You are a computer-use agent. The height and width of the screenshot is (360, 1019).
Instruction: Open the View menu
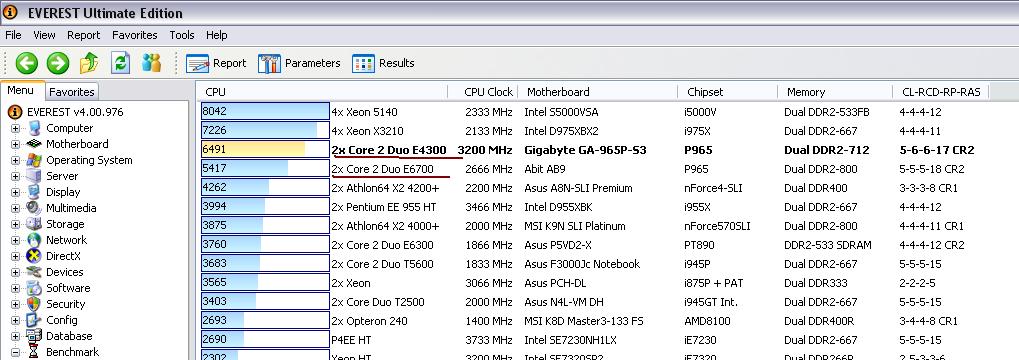click(x=44, y=35)
